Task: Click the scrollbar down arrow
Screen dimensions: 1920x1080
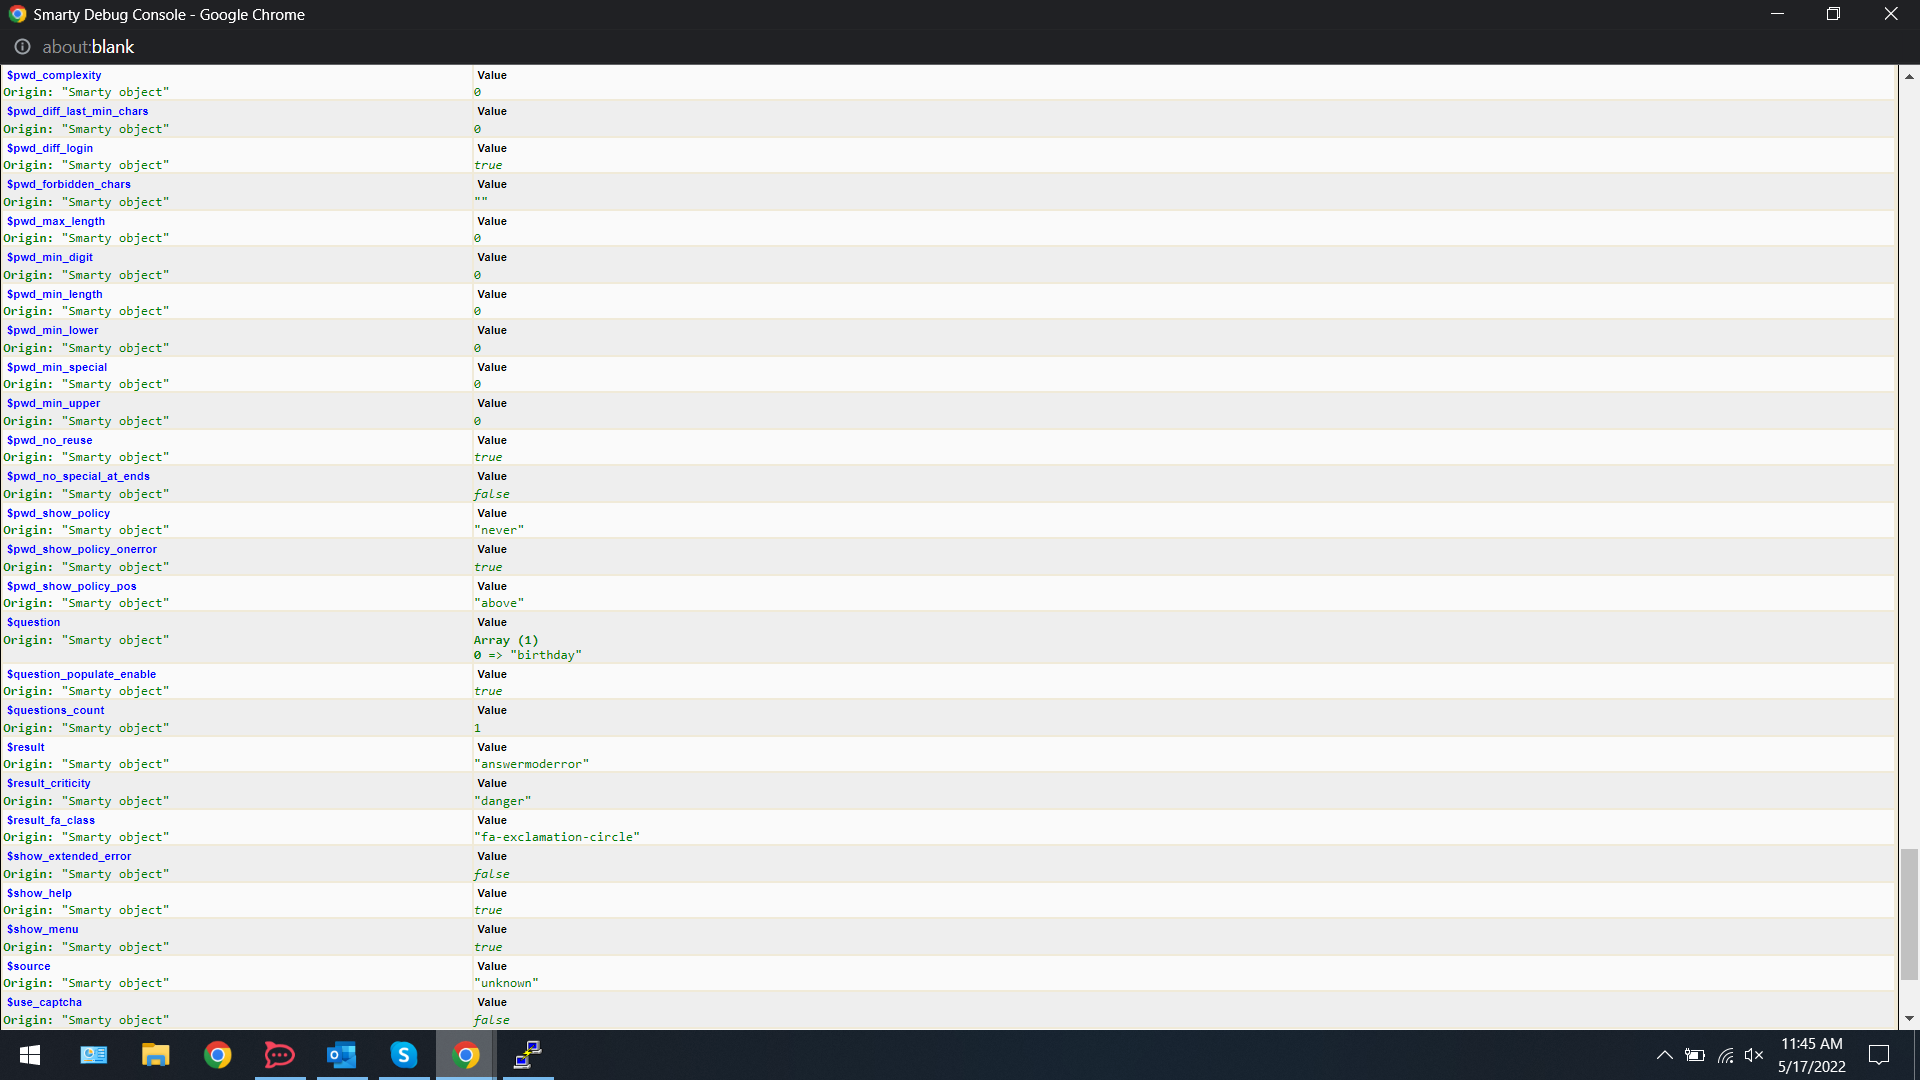Action: click(x=1909, y=1019)
